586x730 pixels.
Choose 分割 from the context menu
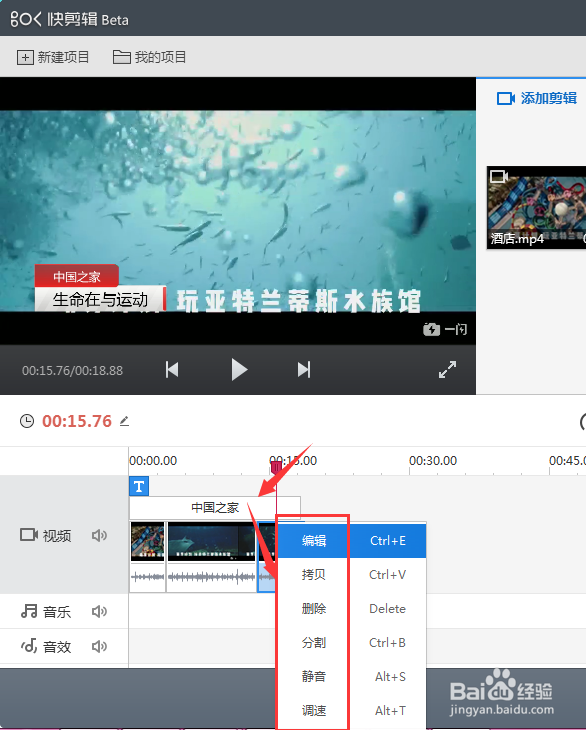(351, 642)
